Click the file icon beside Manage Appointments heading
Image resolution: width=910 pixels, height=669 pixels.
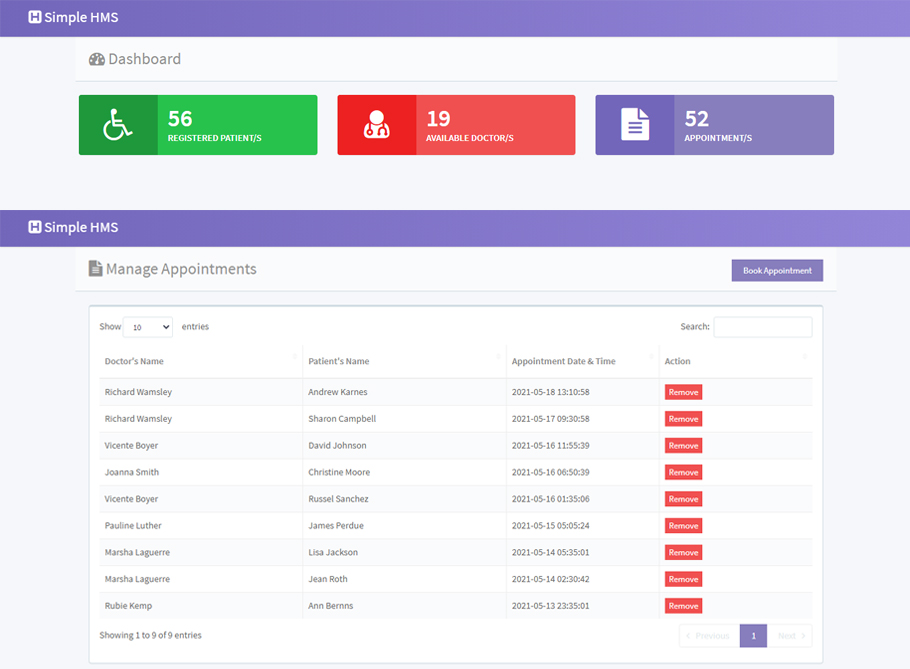coord(95,269)
